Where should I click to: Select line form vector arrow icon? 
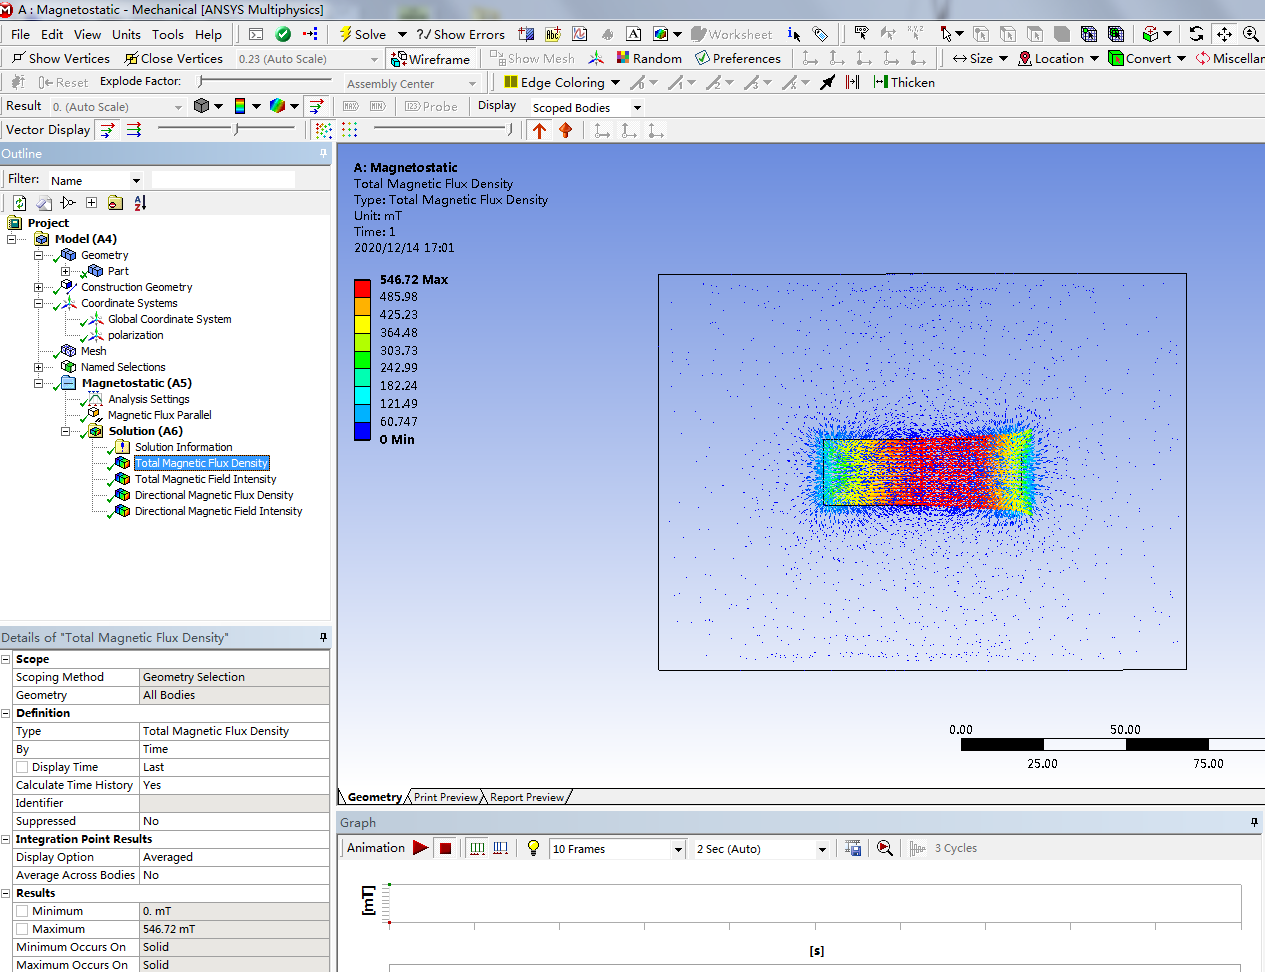[x=540, y=130]
